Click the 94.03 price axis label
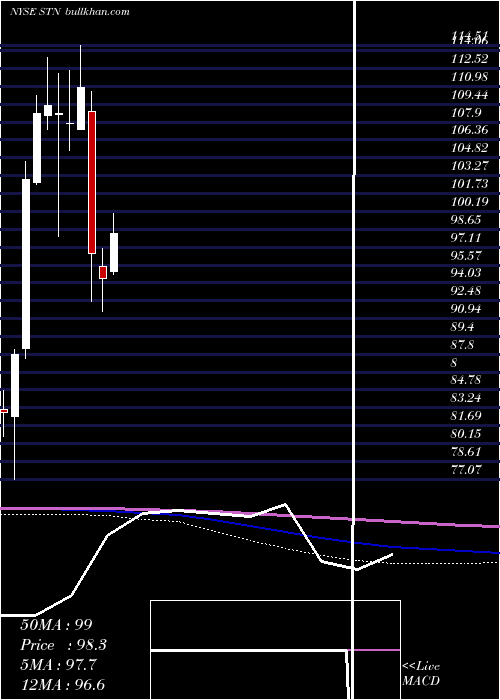This screenshot has width=500, height=700. tap(466, 273)
